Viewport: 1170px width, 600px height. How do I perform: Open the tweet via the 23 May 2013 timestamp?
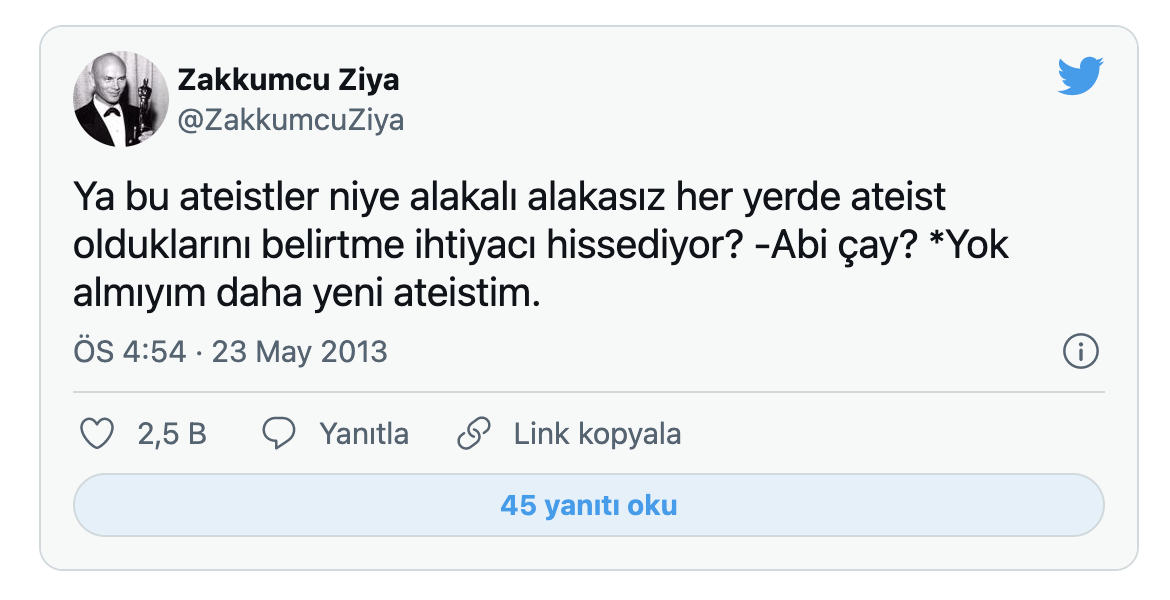click(x=299, y=351)
